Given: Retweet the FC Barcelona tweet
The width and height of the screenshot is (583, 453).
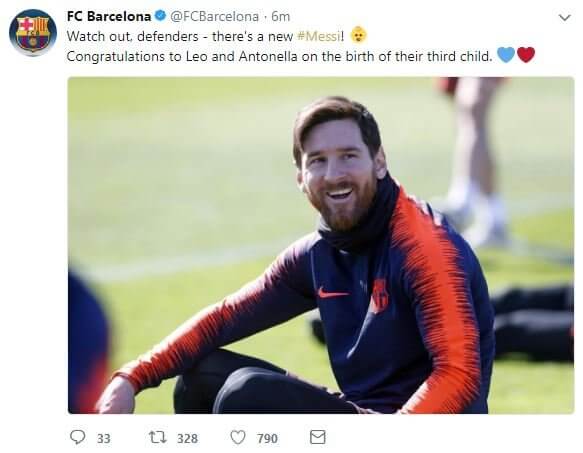Looking at the screenshot, I should (158, 437).
